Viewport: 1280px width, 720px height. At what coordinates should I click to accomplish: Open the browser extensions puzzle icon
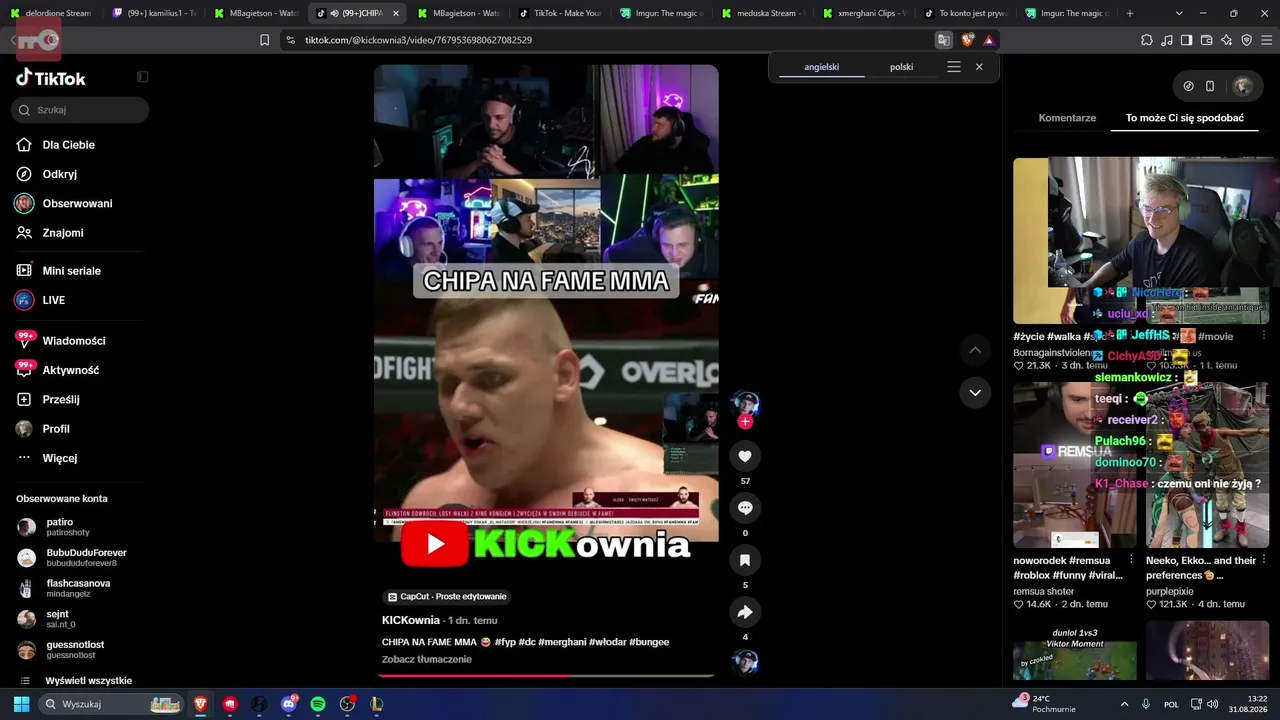1147,40
